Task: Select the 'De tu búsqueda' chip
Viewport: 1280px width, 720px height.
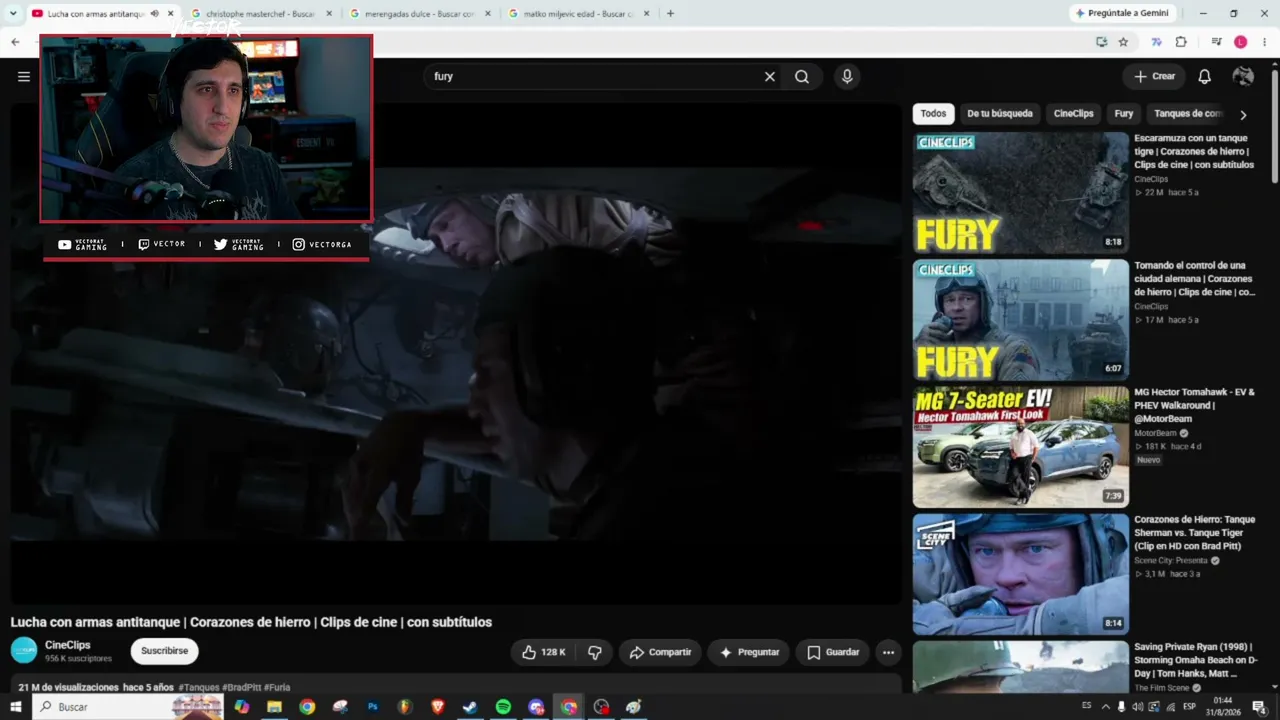Action: [x=1000, y=114]
